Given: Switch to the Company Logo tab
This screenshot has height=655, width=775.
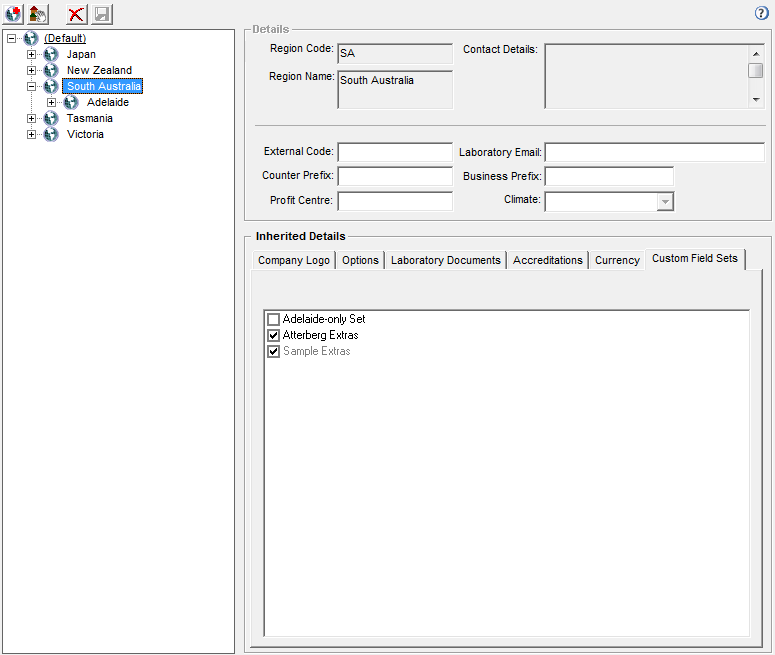Looking at the screenshot, I should tap(293, 260).
